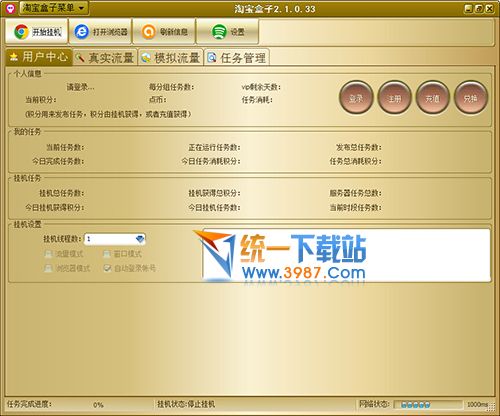Click the orange refresh icon for 刷新信息
Screen dimensions: 500x416
pyautogui.click(x=149, y=32)
